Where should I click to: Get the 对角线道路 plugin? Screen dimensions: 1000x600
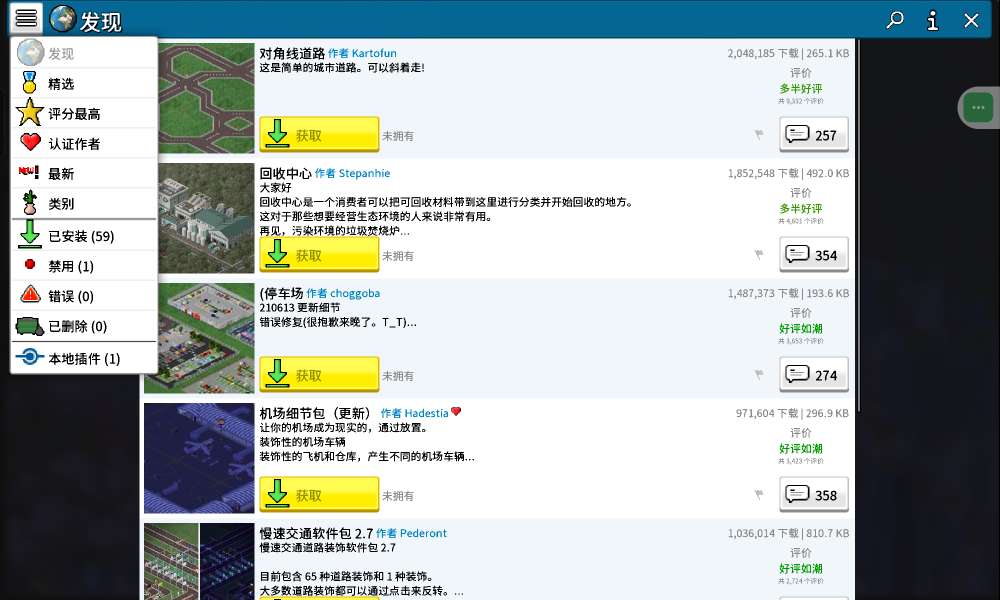319,134
